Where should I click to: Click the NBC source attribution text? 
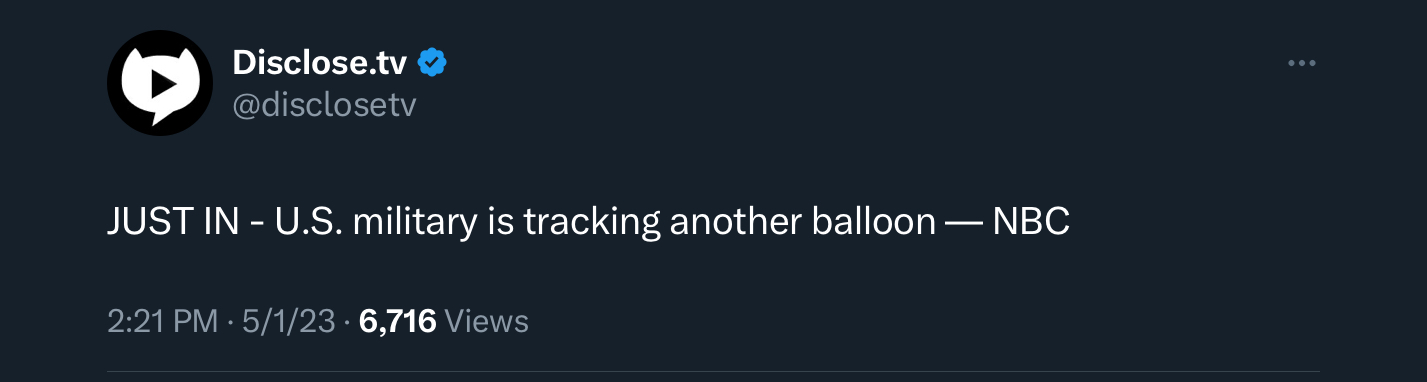coord(1031,222)
